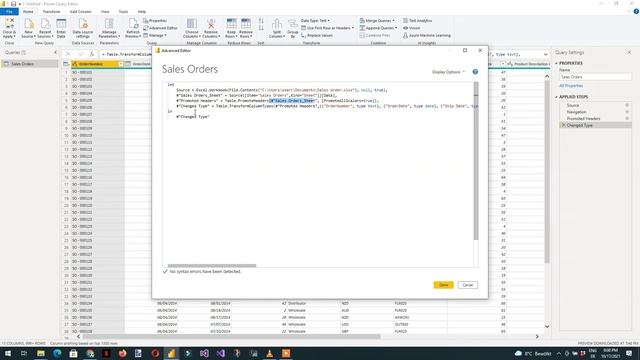The image size is (640, 360).
Task: Switch to the Help tab
Action: 142,11
